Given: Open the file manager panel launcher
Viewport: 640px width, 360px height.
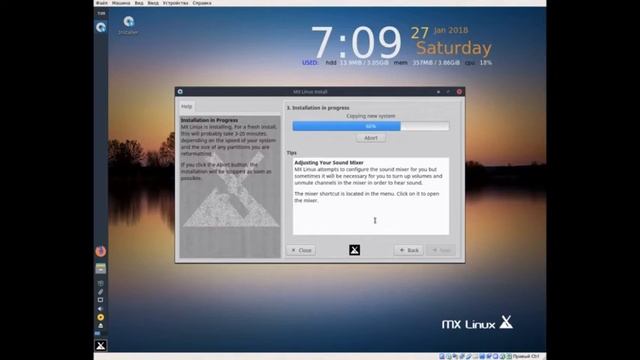Looking at the screenshot, I should coord(101,268).
